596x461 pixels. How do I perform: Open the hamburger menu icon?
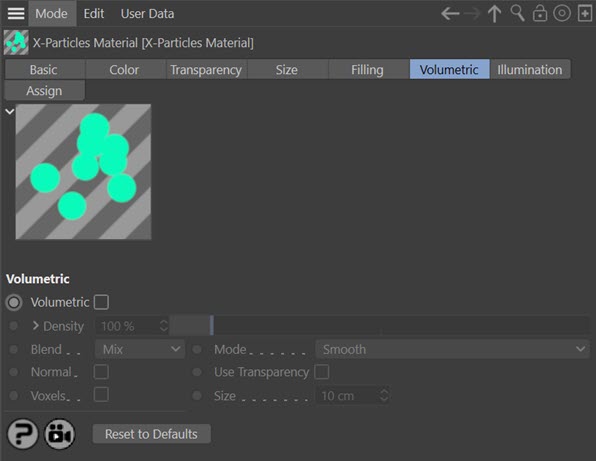click(x=16, y=14)
